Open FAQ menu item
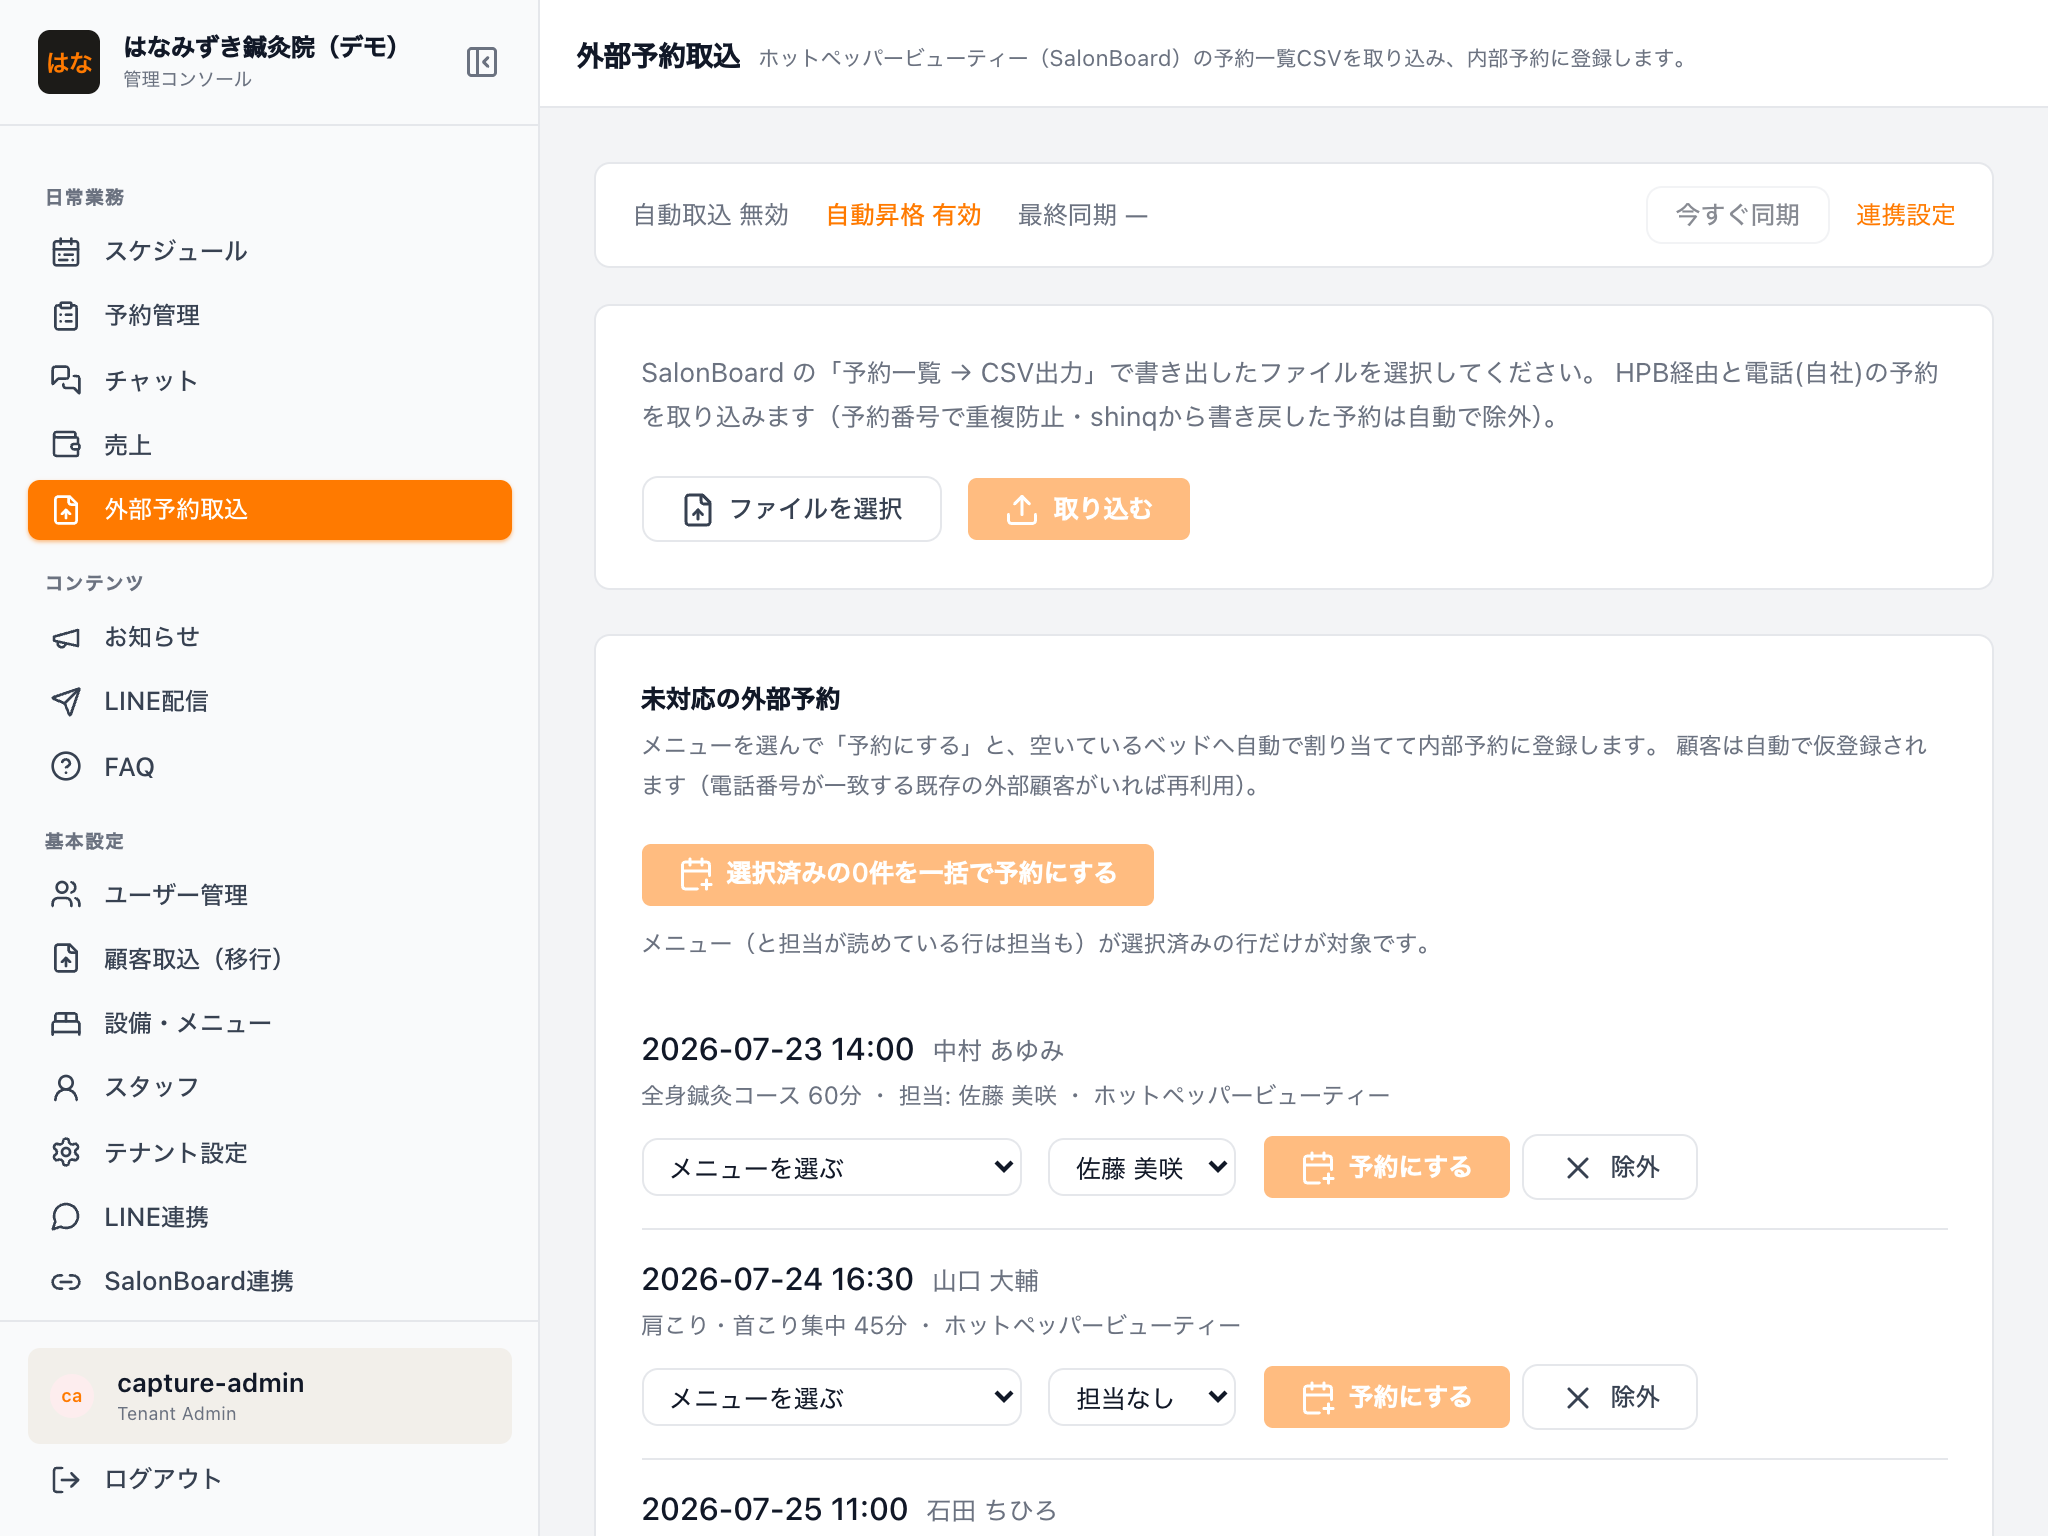 [270, 766]
